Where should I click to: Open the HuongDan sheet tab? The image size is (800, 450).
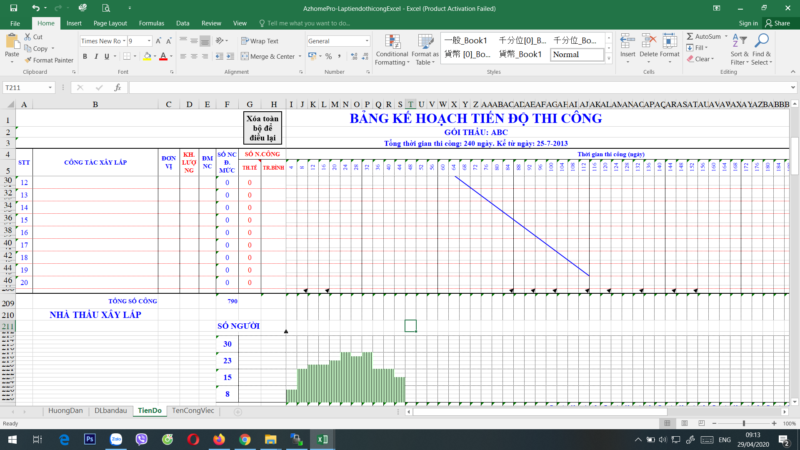[x=65, y=411]
